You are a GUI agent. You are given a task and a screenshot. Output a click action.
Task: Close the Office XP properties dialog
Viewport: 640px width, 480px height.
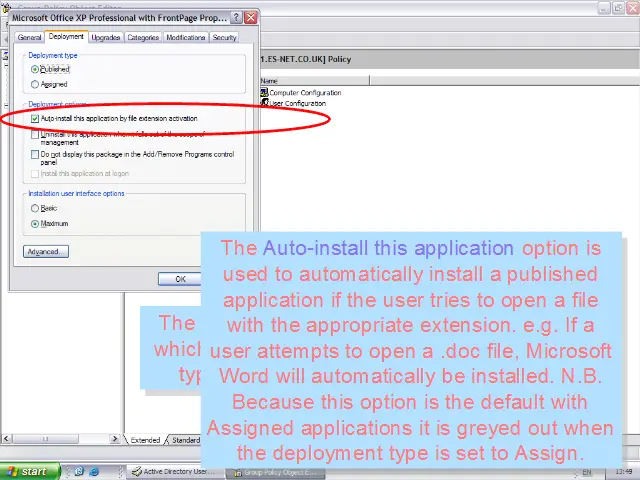point(251,18)
